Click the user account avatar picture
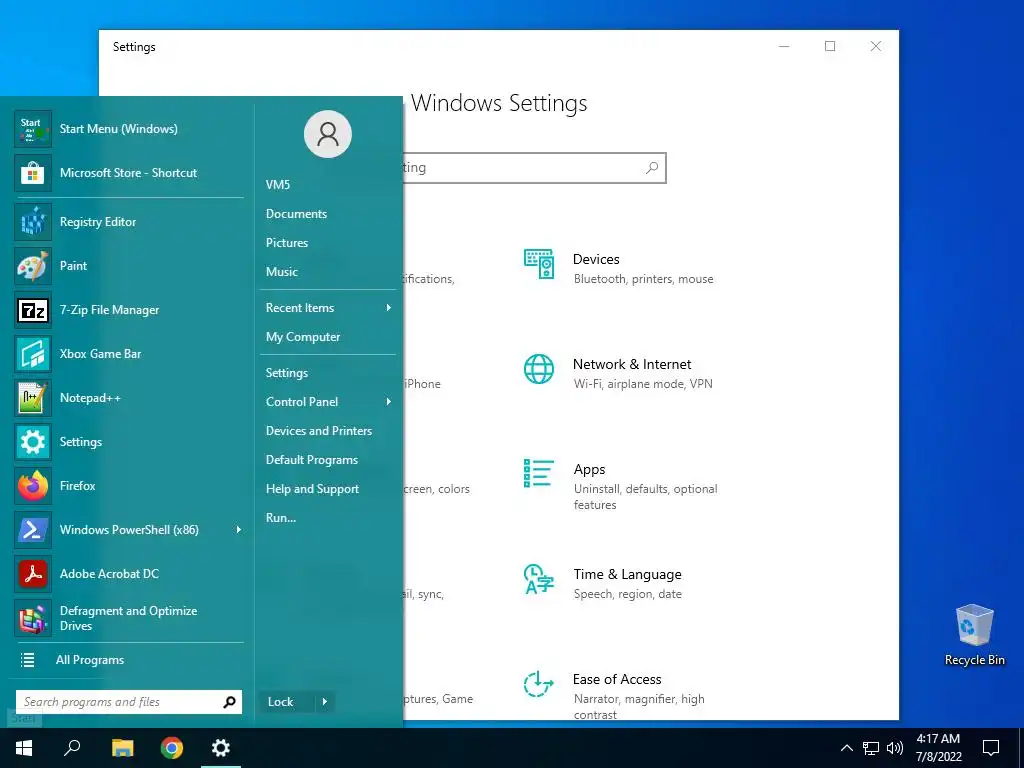Image resolution: width=1024 pixels, height=768 pixels. point(328,134)
